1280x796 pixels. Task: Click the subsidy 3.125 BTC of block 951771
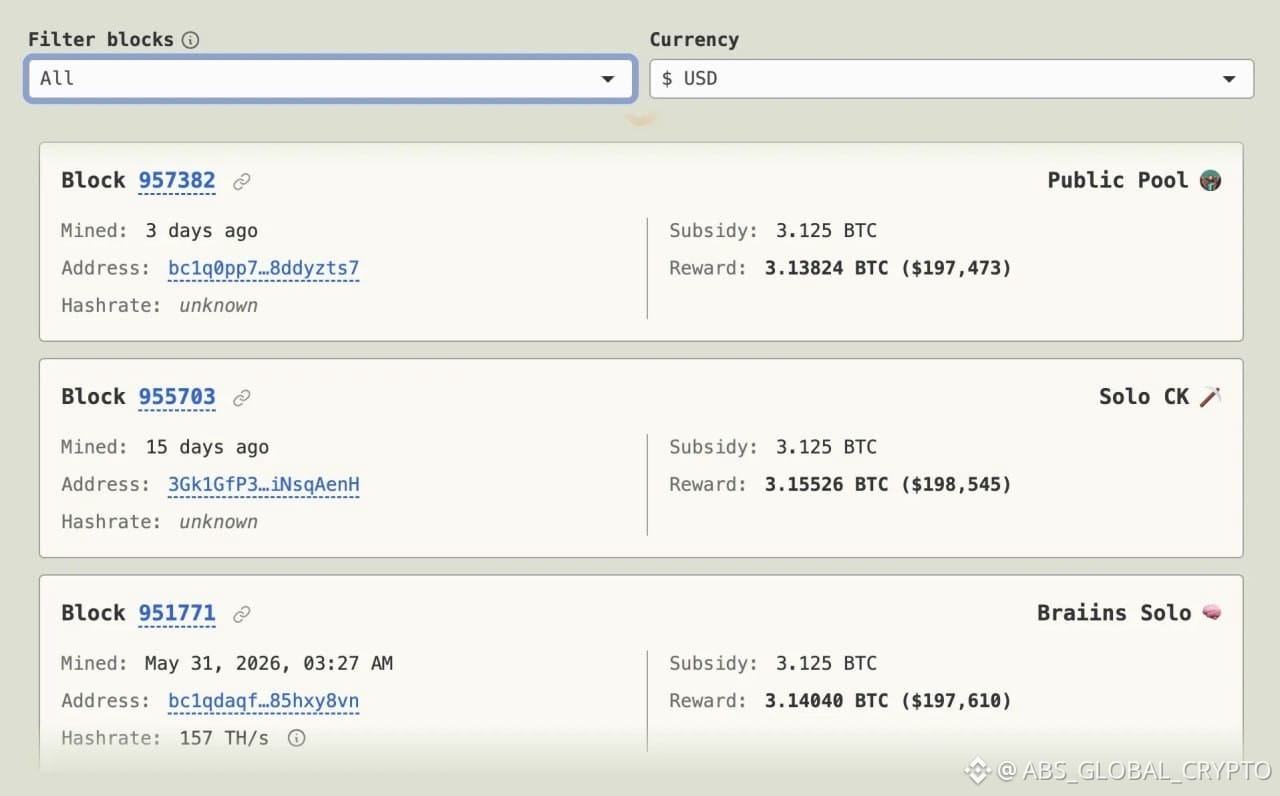click(x=826, y=663)
